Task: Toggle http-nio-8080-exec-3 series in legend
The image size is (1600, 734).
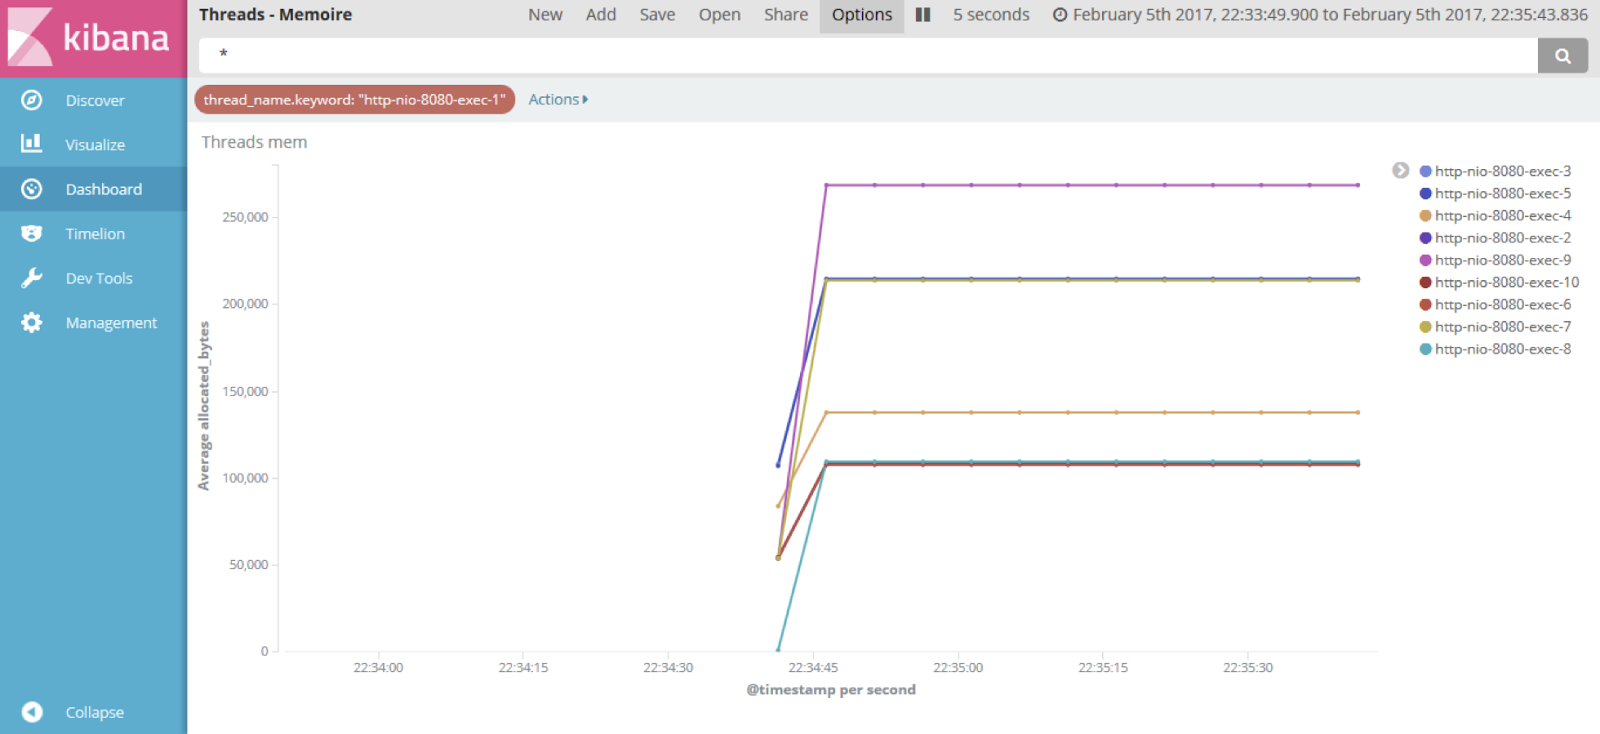Action: (x=1502, y=171)
